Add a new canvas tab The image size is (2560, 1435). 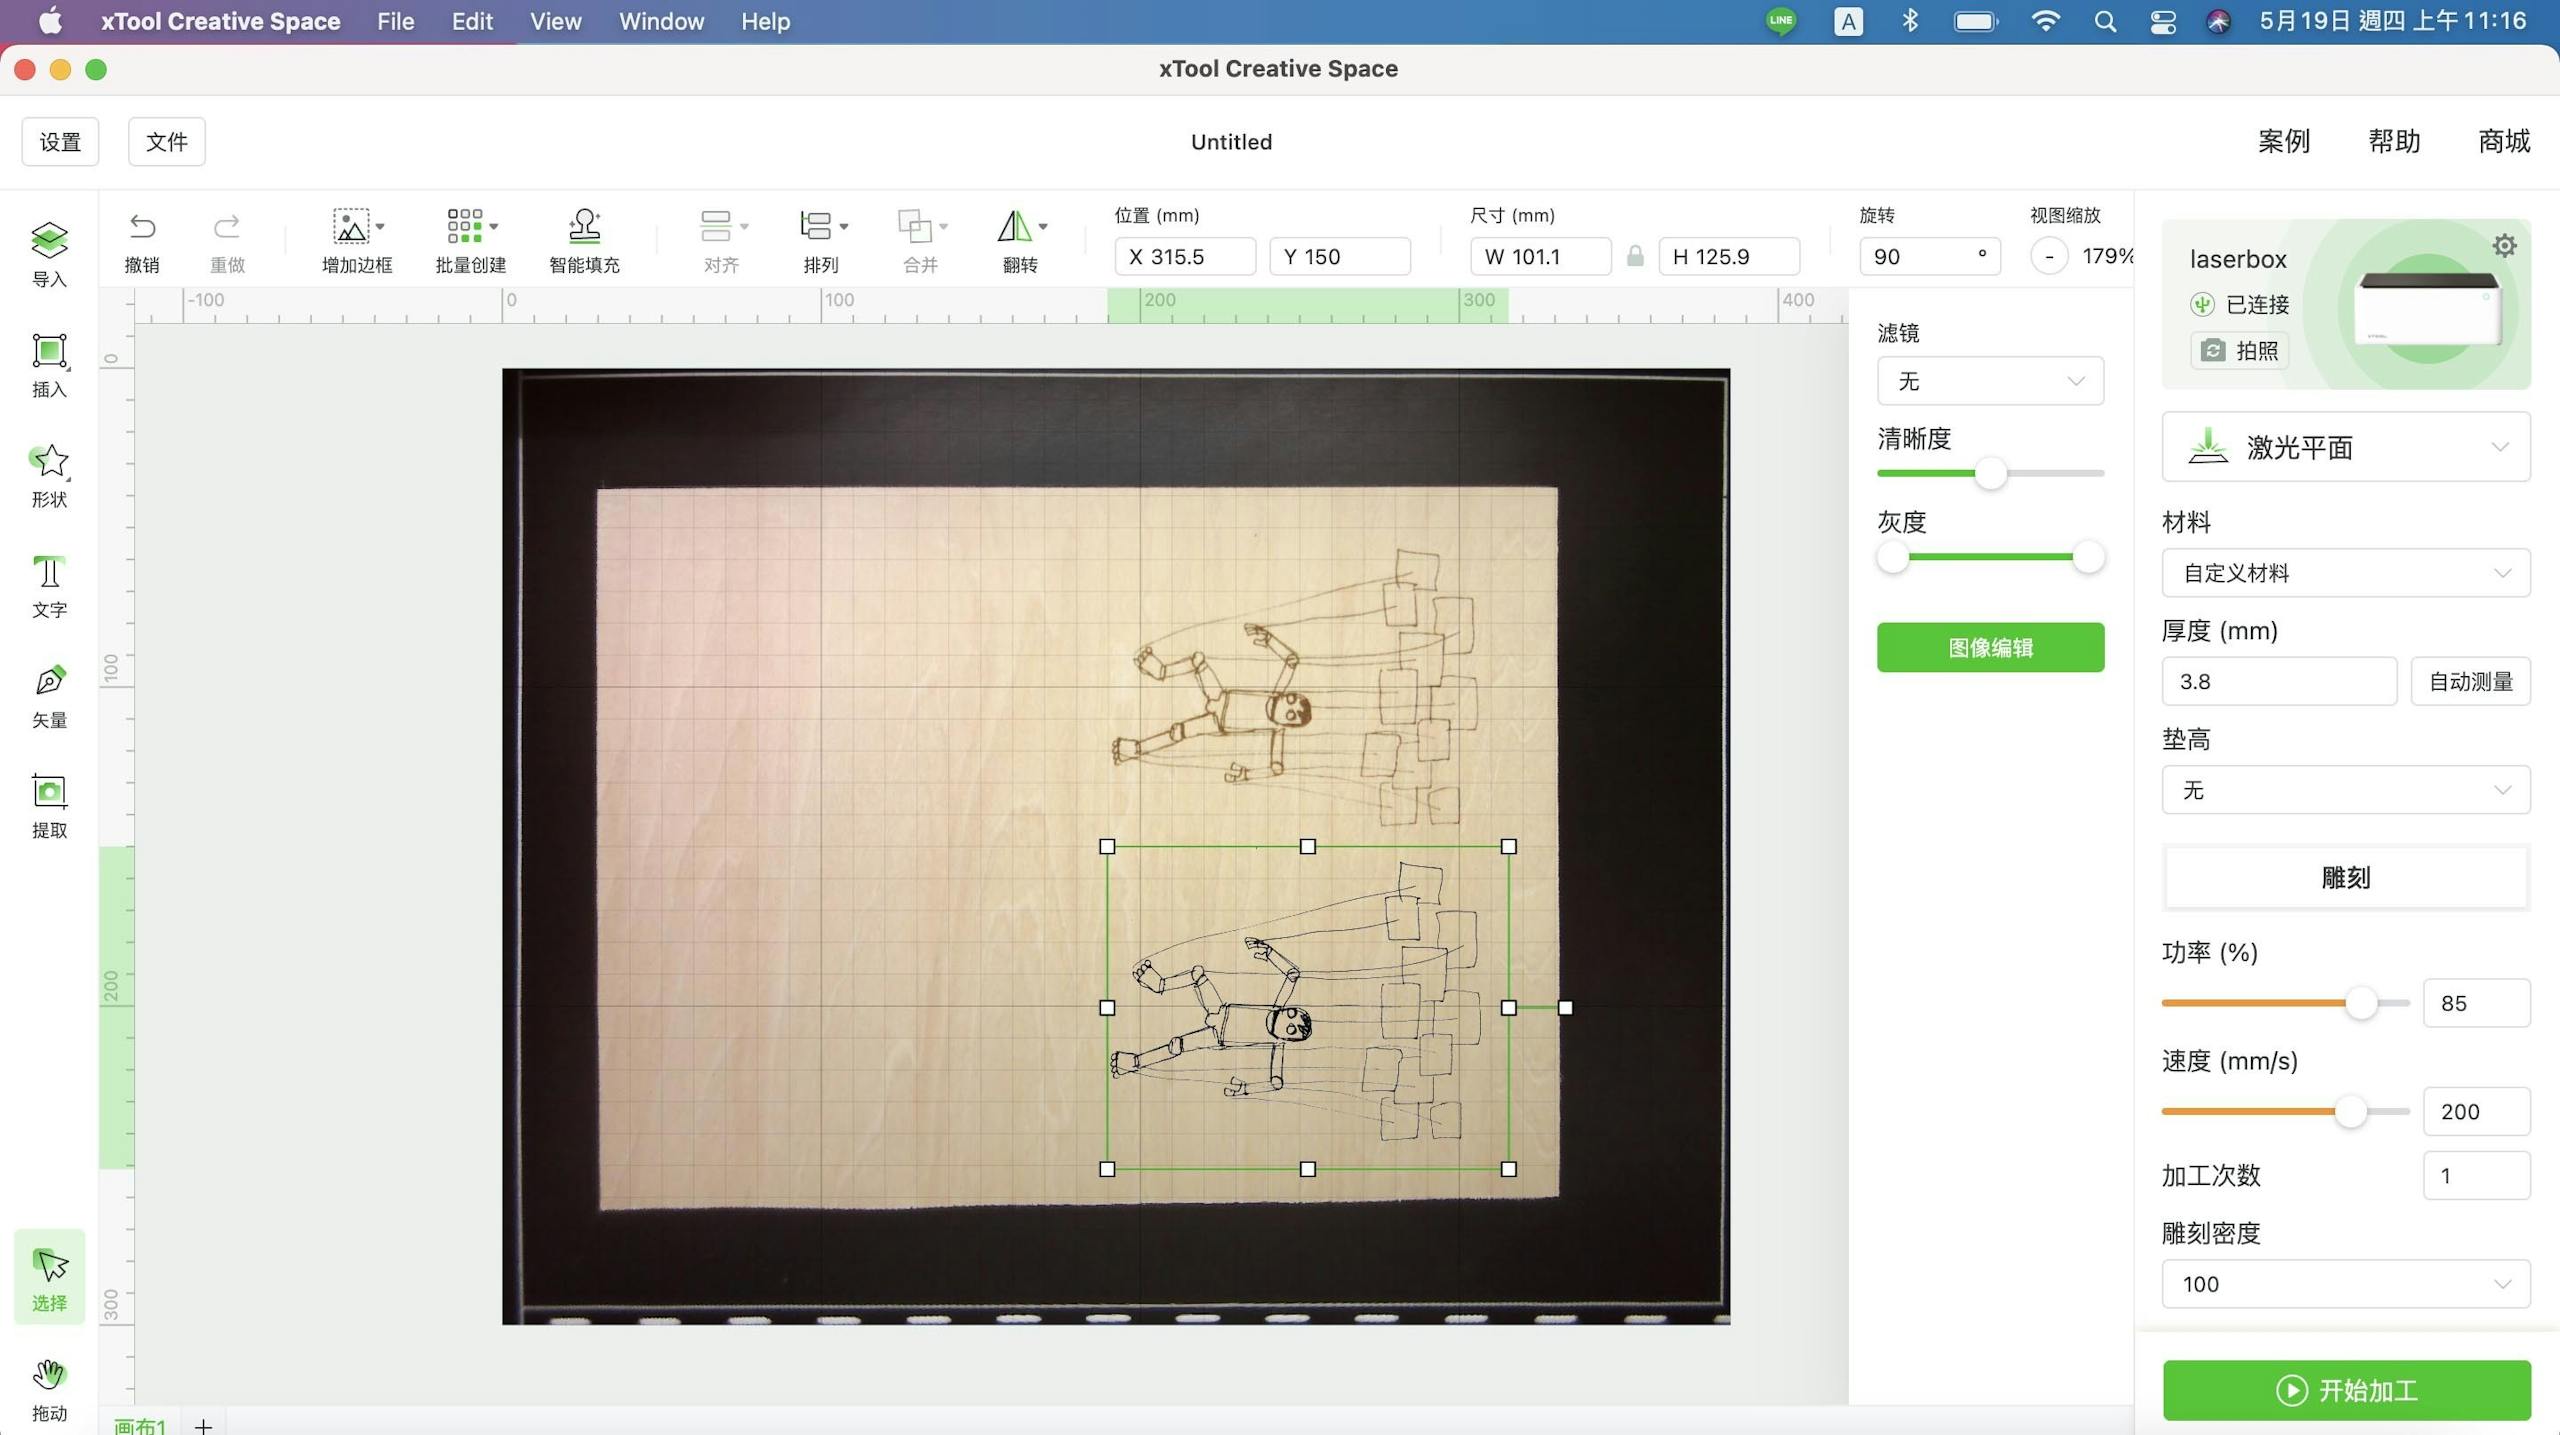(x=203, y=1426)
